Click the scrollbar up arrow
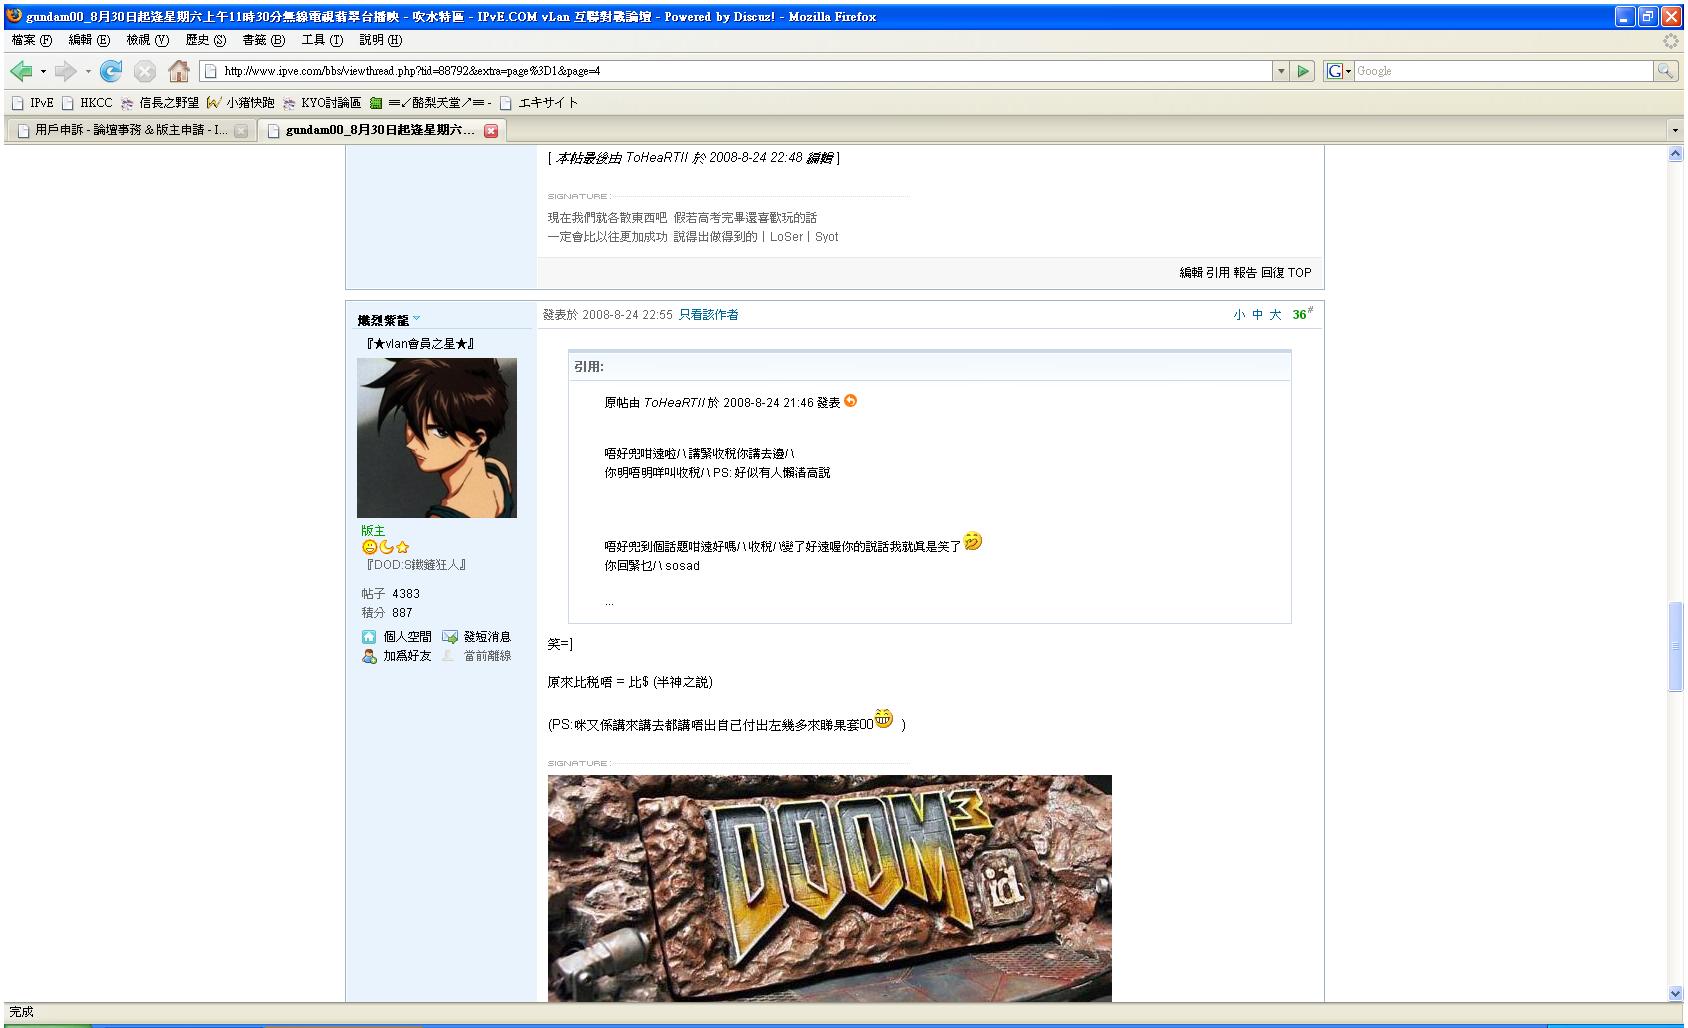 1675,154
